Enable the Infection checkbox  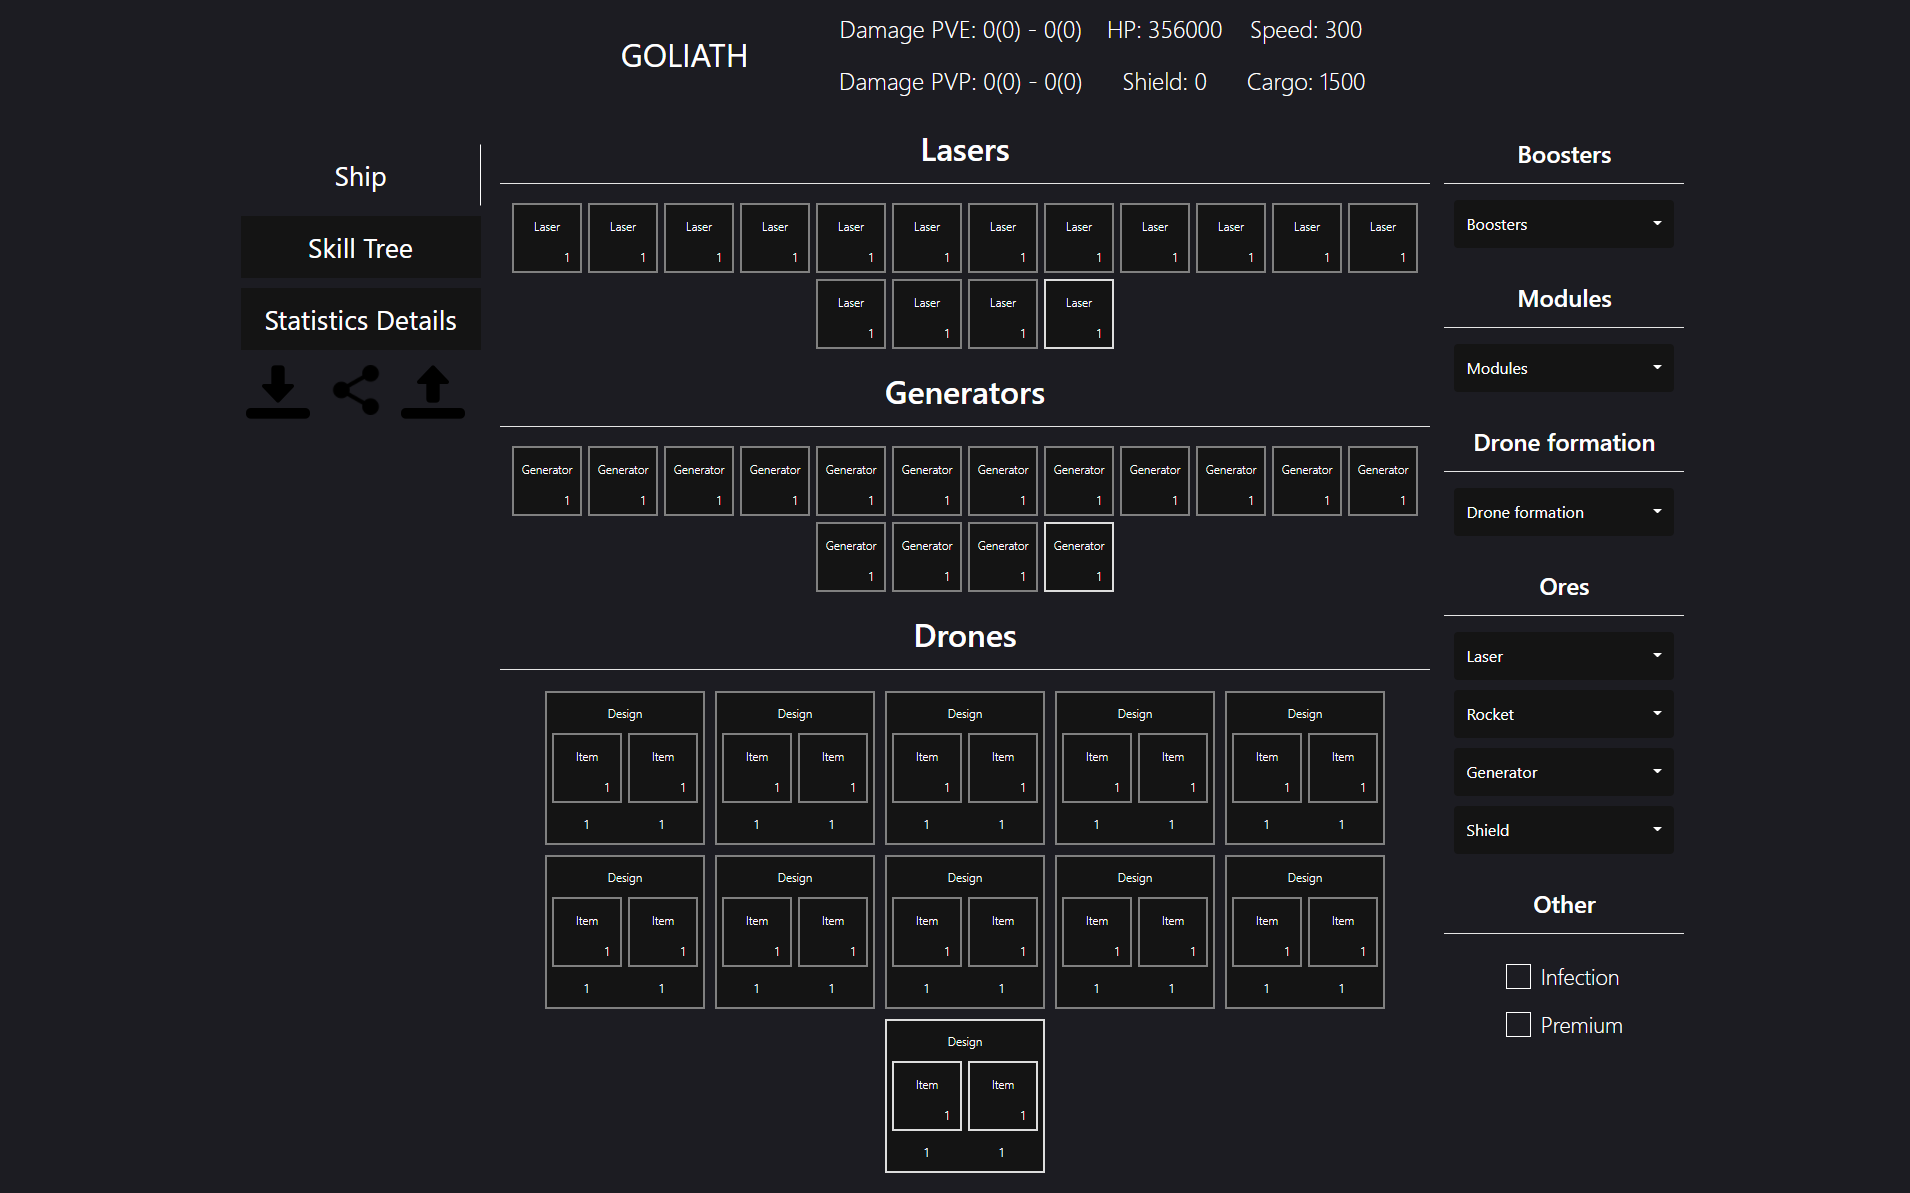[x=1518, y=977]
